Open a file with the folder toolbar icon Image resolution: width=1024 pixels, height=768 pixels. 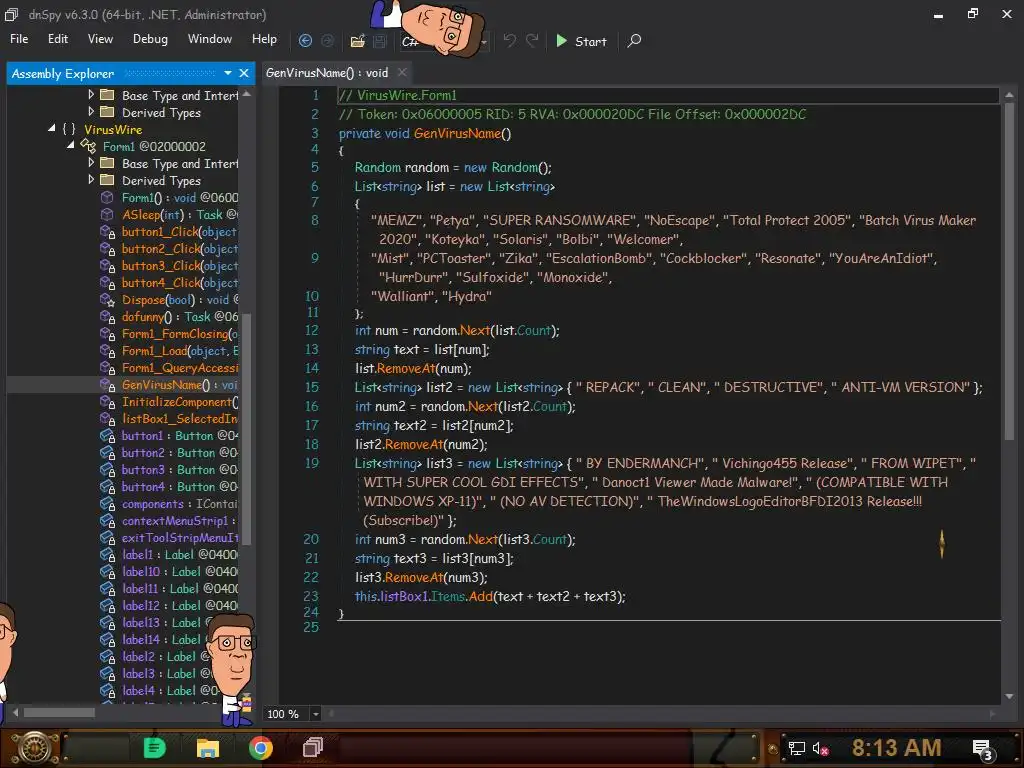click(x=357, y=41)
